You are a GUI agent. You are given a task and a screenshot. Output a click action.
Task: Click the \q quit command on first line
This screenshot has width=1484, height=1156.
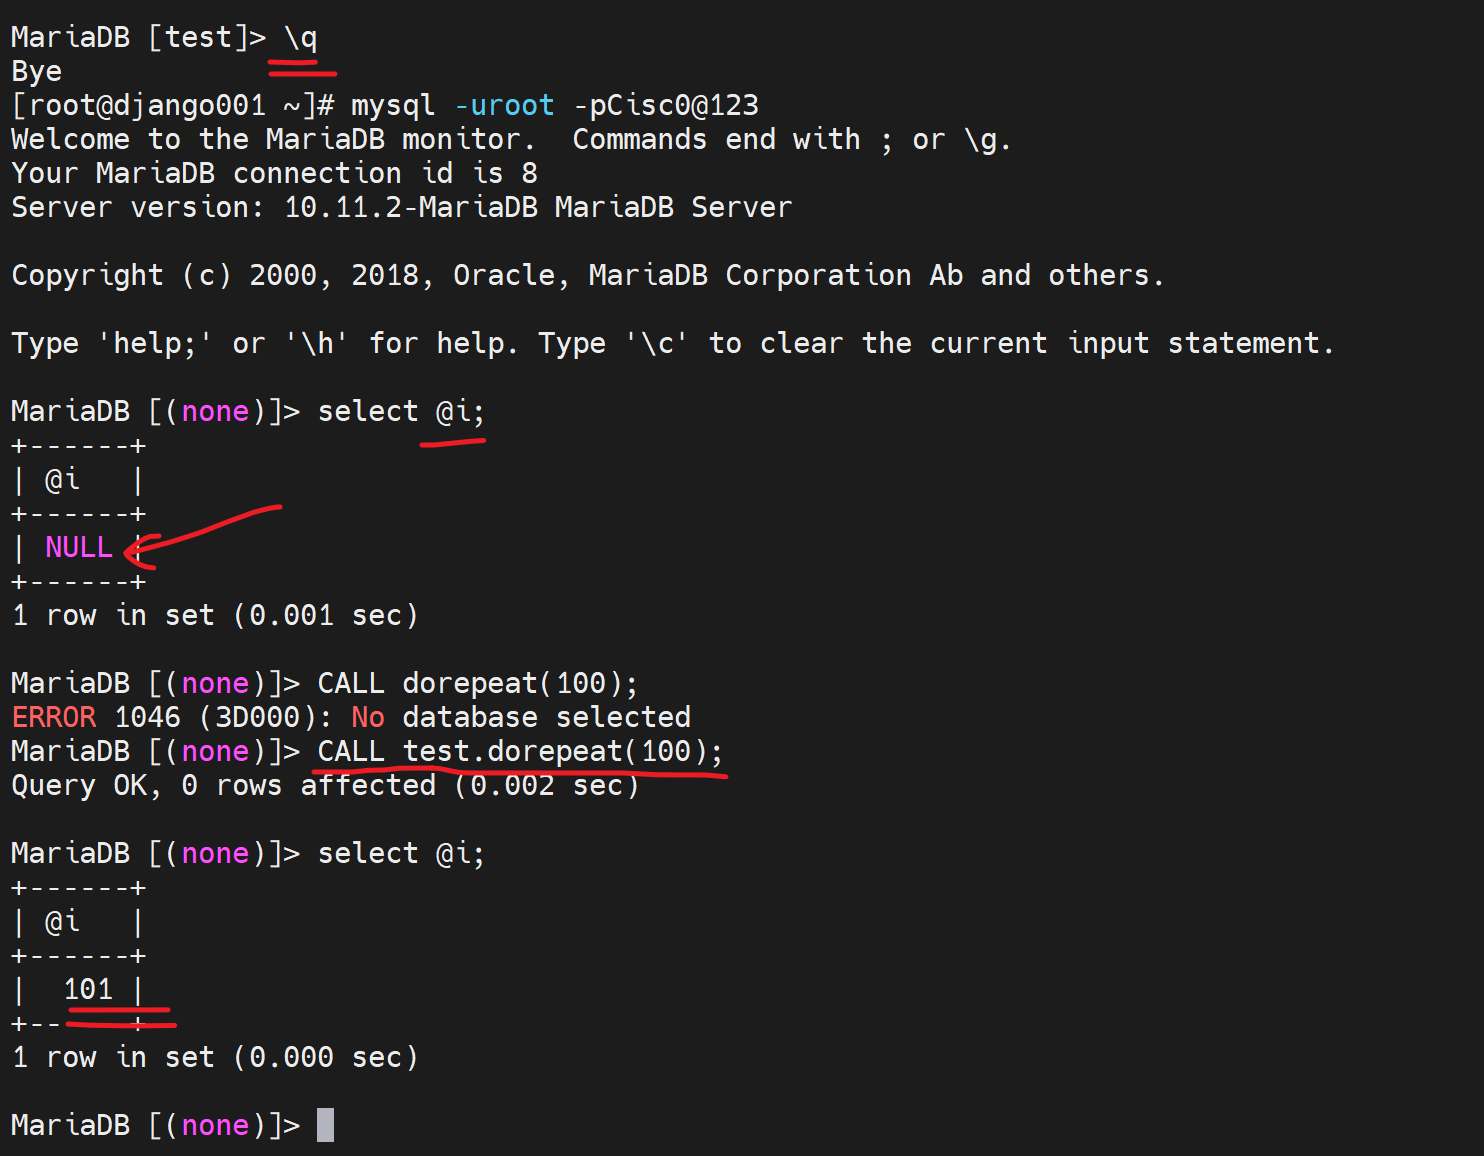(301, 38)
